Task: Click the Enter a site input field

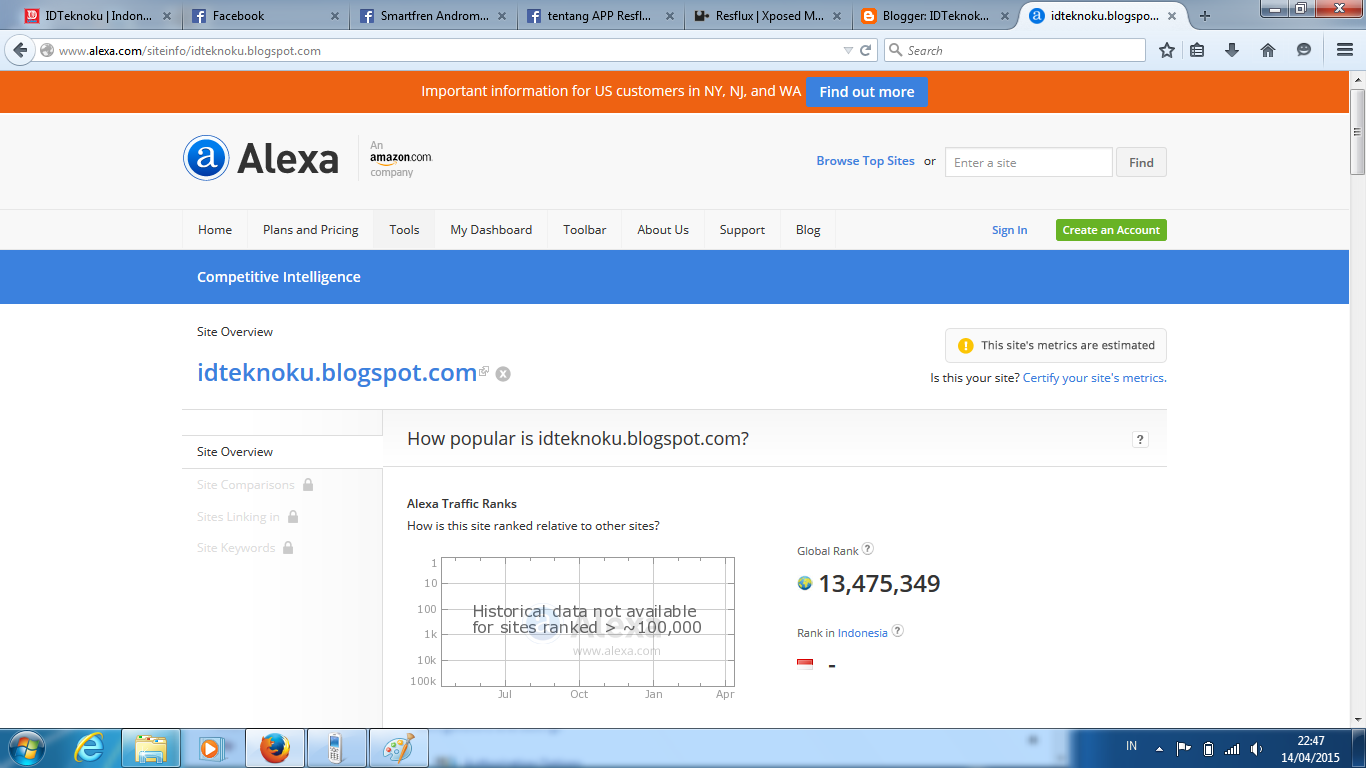Action: (1028, 163)
